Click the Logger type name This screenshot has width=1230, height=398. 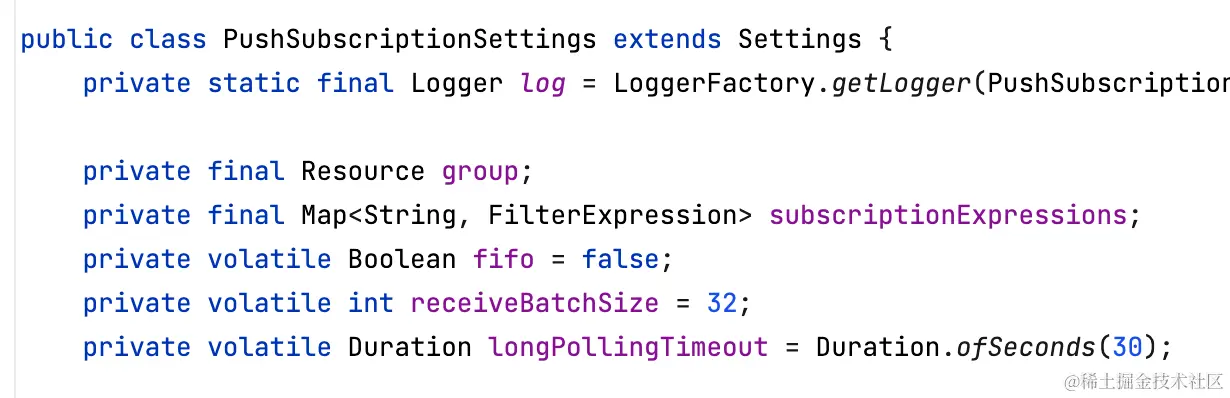457,83
